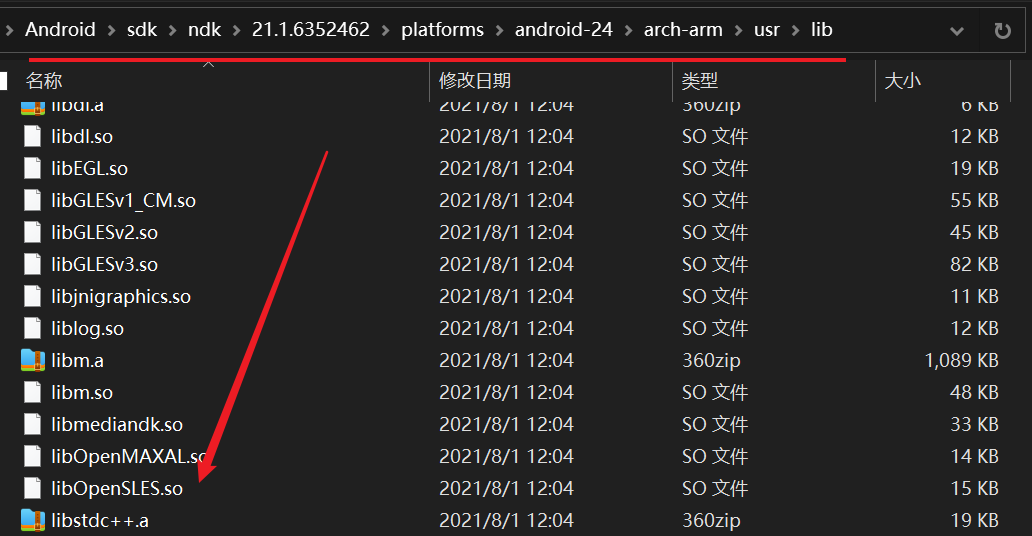Select the libGLESv1_CM.so file name
Image resolution: width=1032 pixels, height=536 pixels.
[124, 200]
